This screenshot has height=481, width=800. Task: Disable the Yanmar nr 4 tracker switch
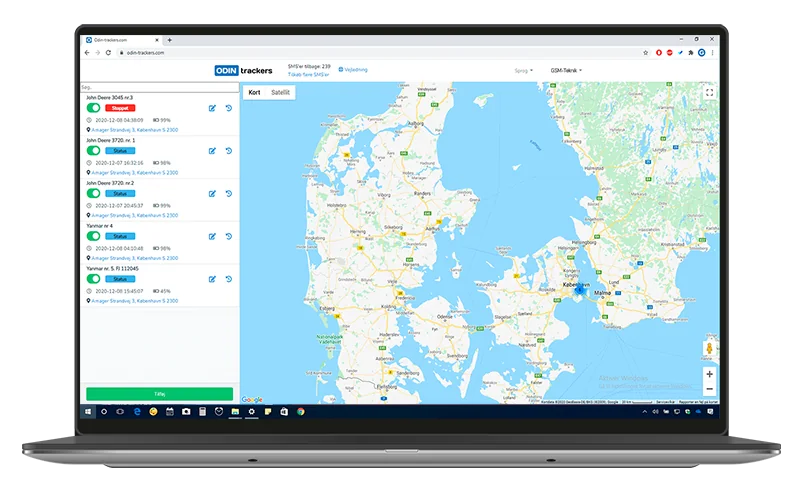click(x=93, y=236)
